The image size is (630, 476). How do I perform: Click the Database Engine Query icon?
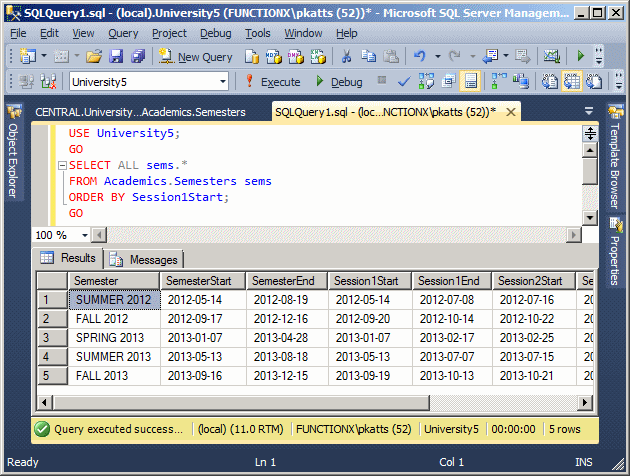pos(252,57)
